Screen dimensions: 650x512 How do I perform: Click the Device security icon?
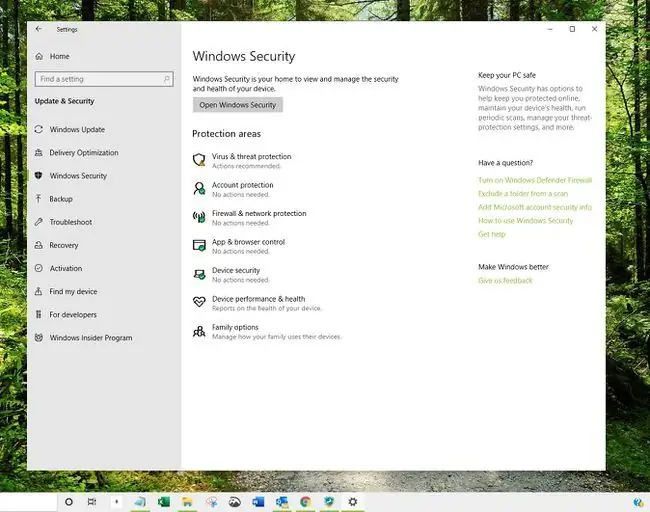[x=199, y=274]
